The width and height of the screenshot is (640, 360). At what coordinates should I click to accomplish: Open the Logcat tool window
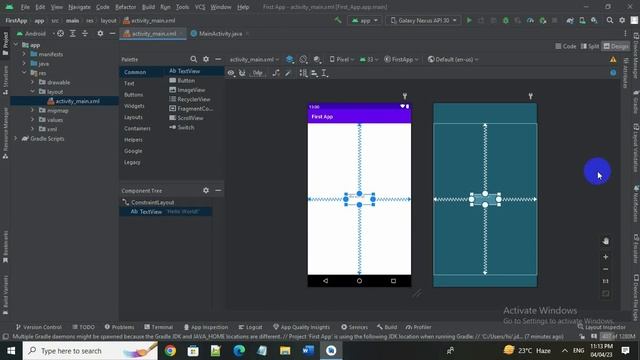(x=250, y=327)
